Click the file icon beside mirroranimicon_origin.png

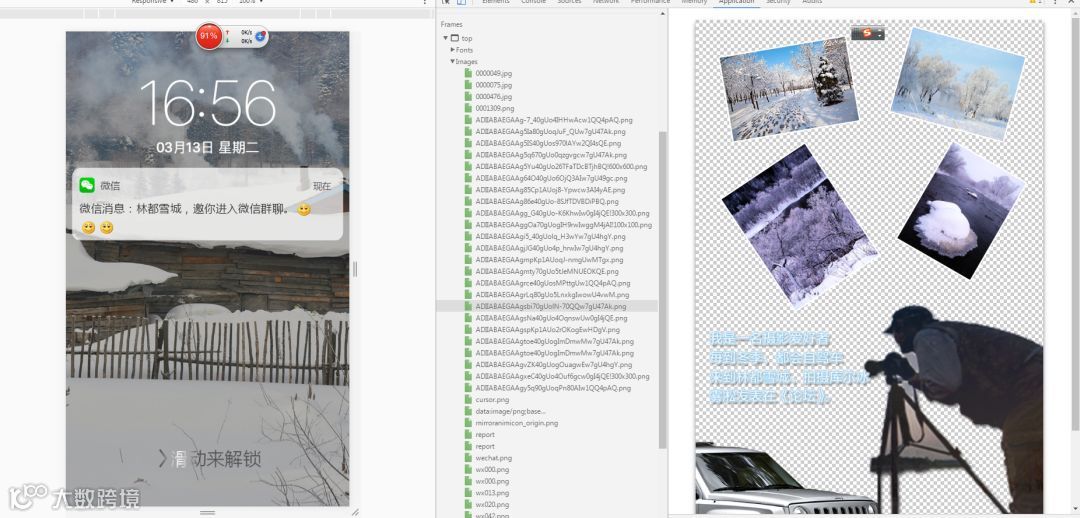click(x=468, y=423)
